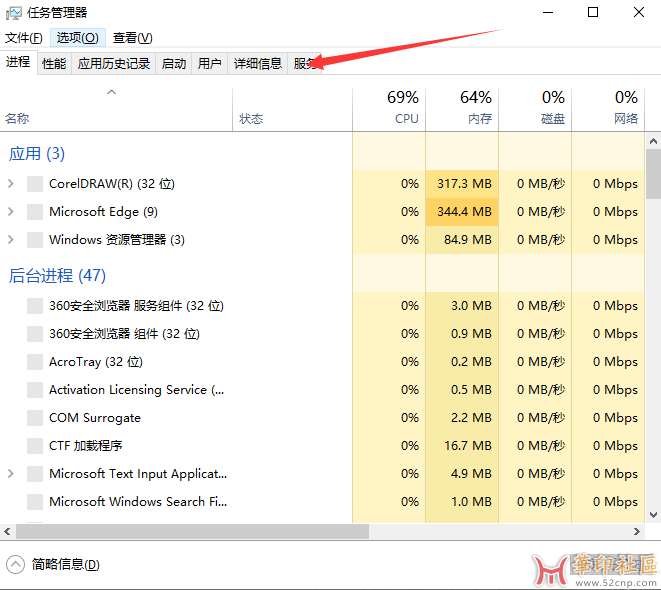This screenshot has width=661, height=590.
Task: Click the vertical scrollbar down arrow
Action: pyautogui.click(x=653, y=515)
